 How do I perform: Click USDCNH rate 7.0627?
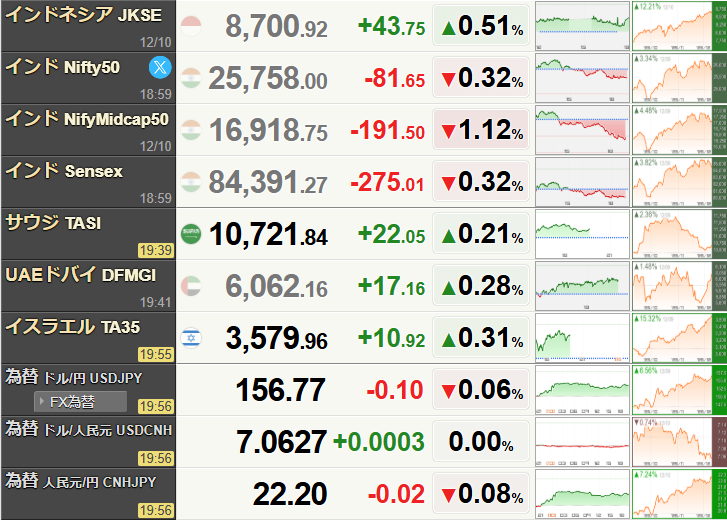[x=281, y=442]
